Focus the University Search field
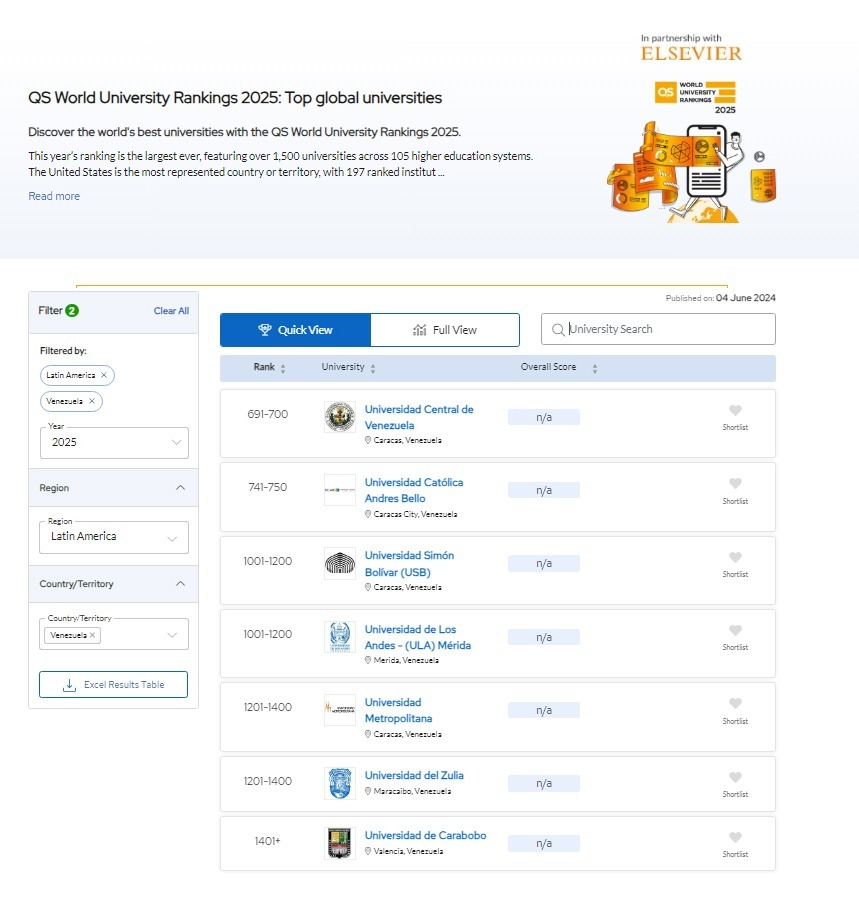Viewport: 859px width, 912px height. [x=658, y=329]
